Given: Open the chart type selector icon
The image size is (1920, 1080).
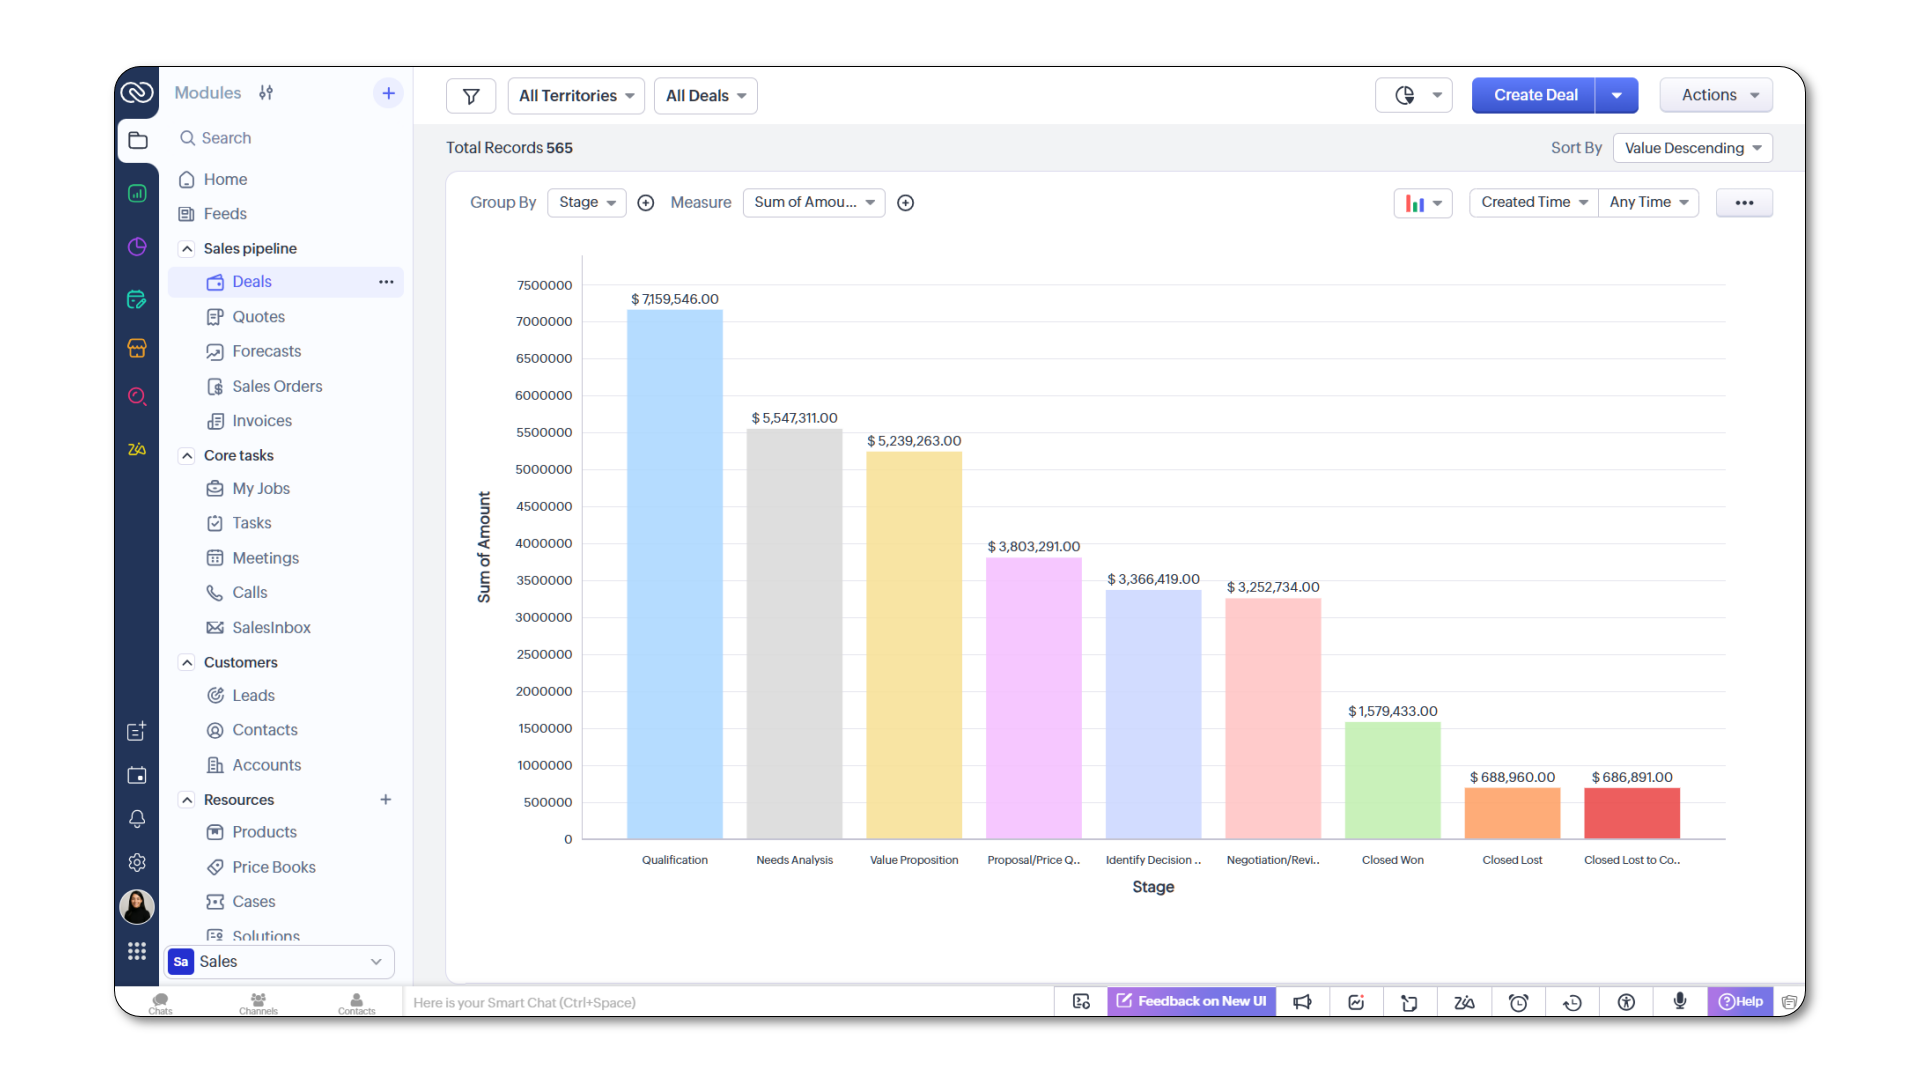Looking at the screenshot, I should tap(1422, 203).
